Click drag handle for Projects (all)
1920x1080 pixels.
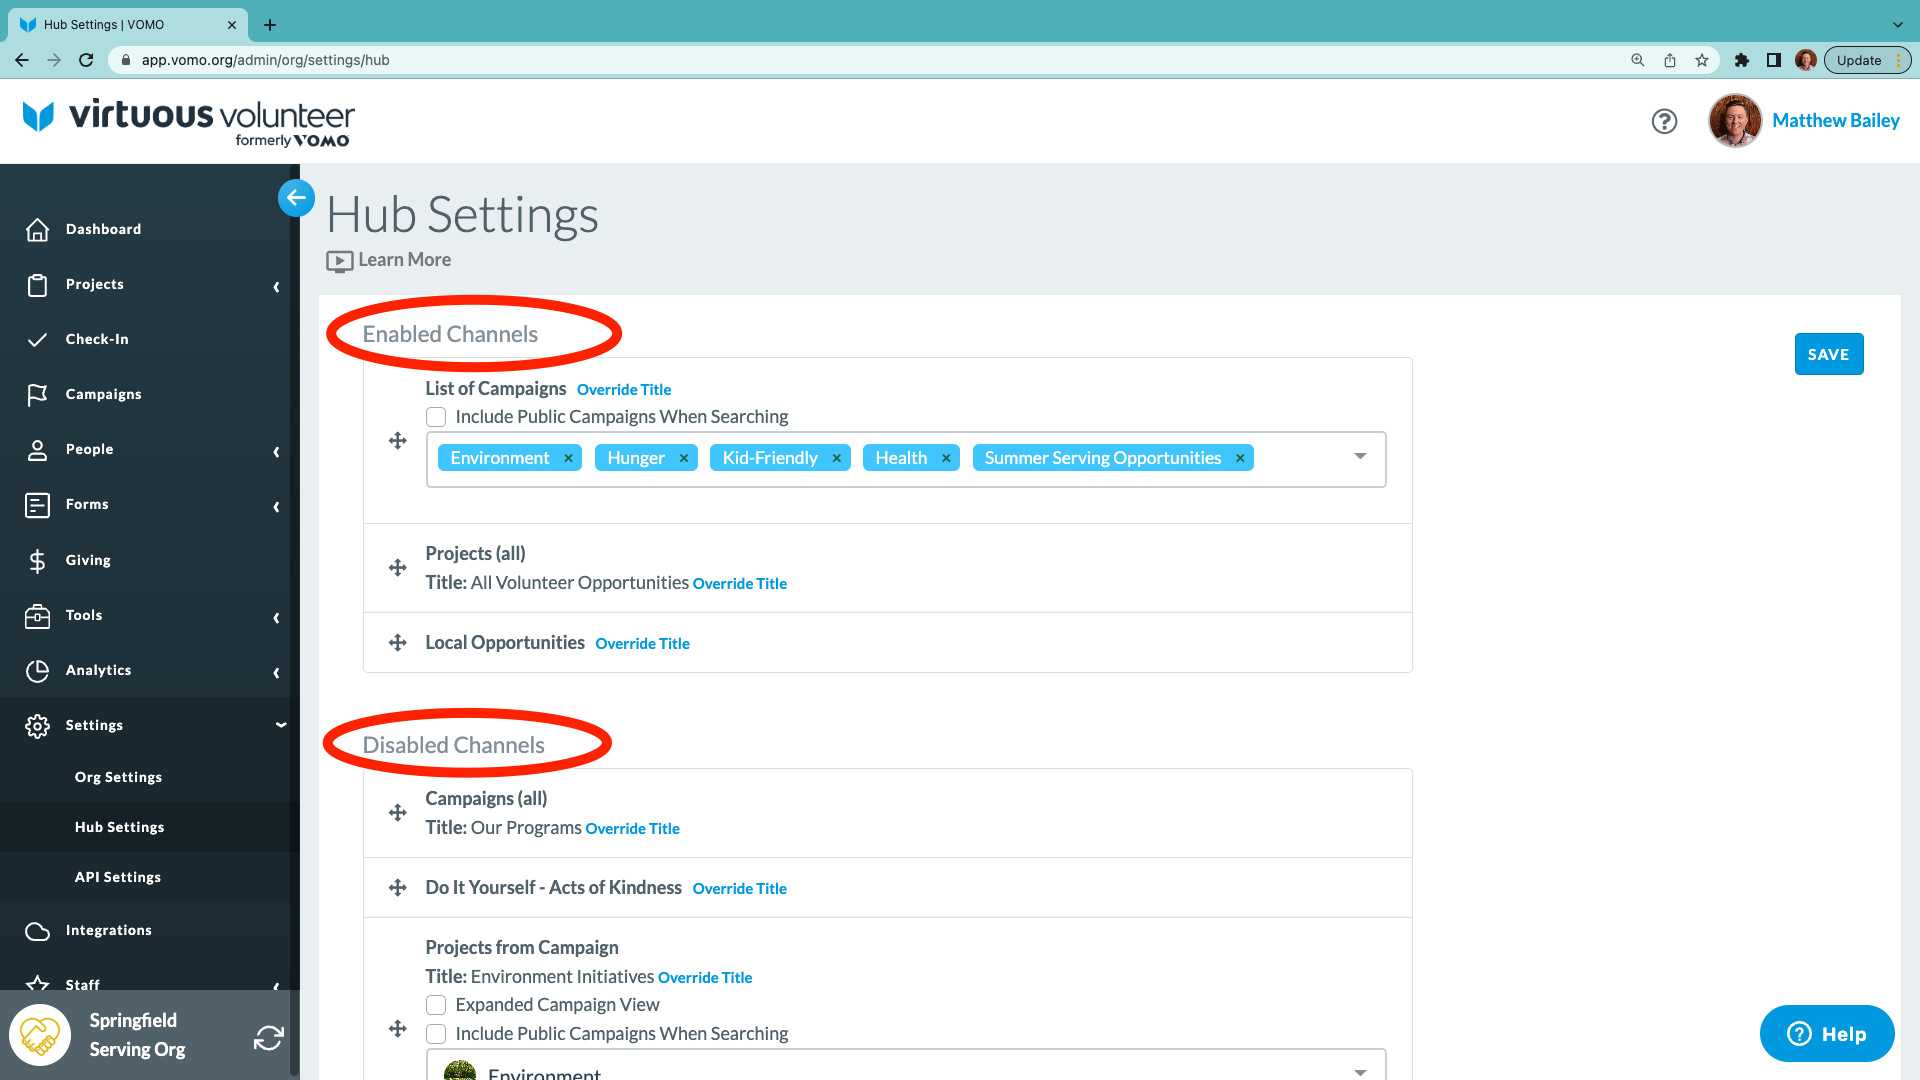[x=398, y=568]
